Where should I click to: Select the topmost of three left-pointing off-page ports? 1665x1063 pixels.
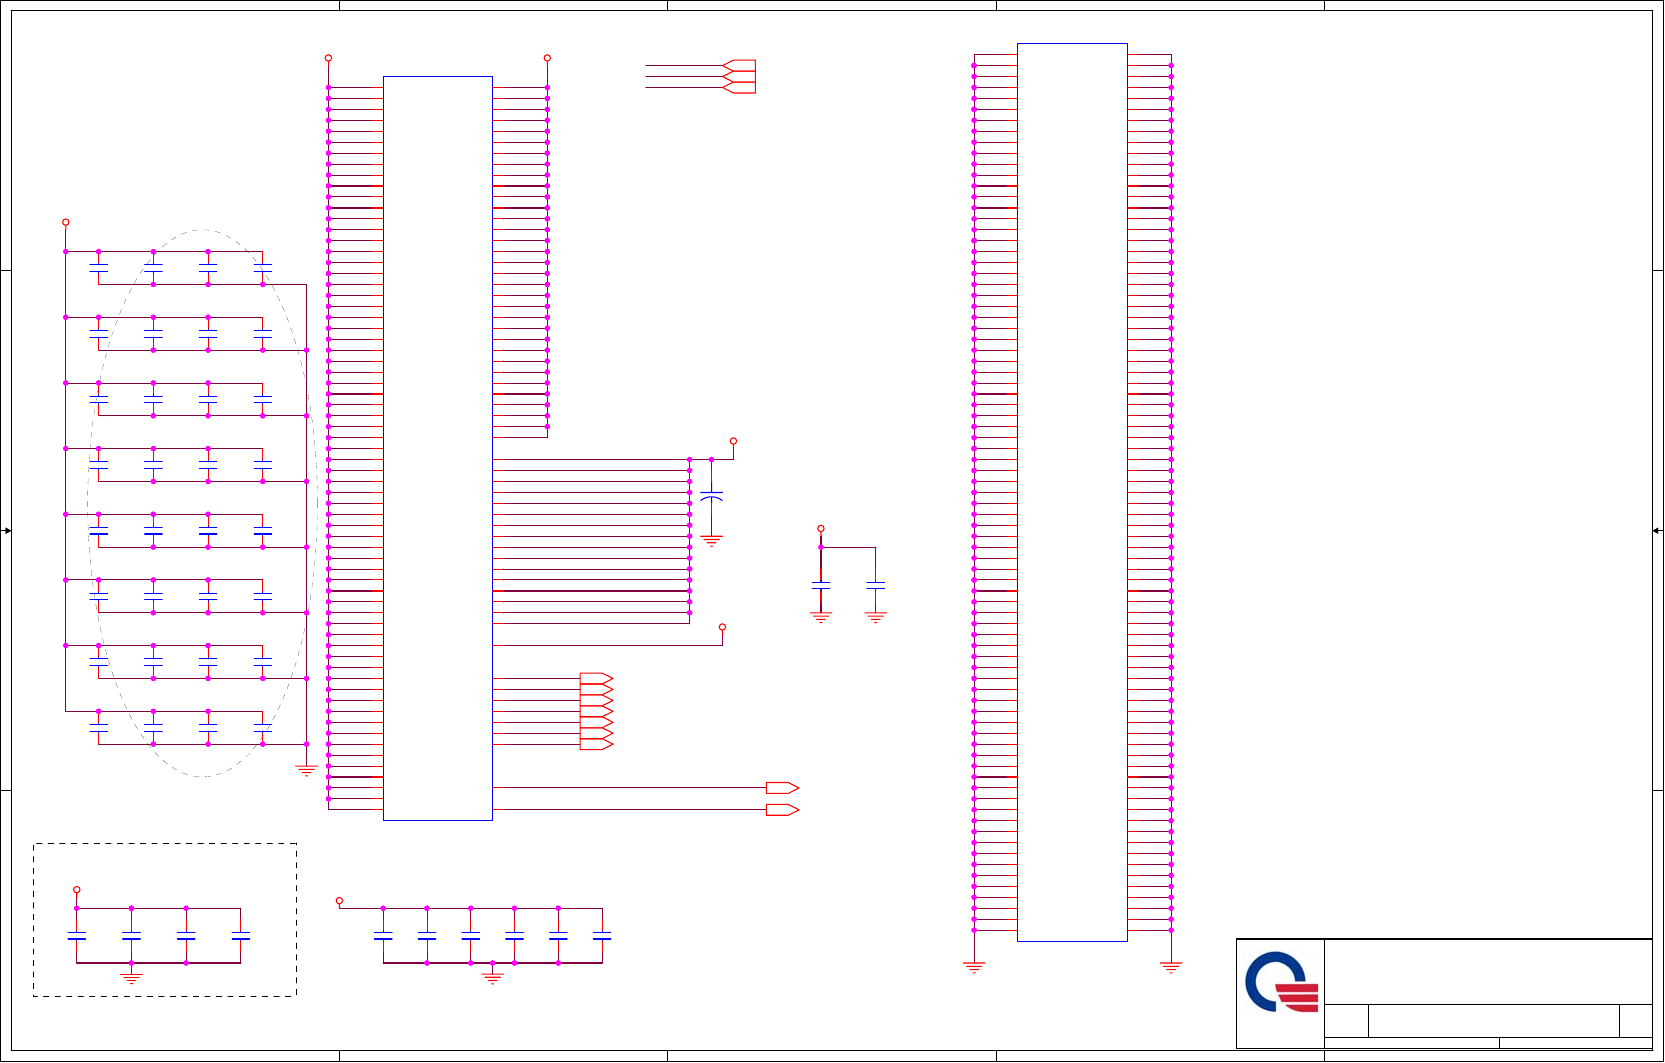pos(739,65)
